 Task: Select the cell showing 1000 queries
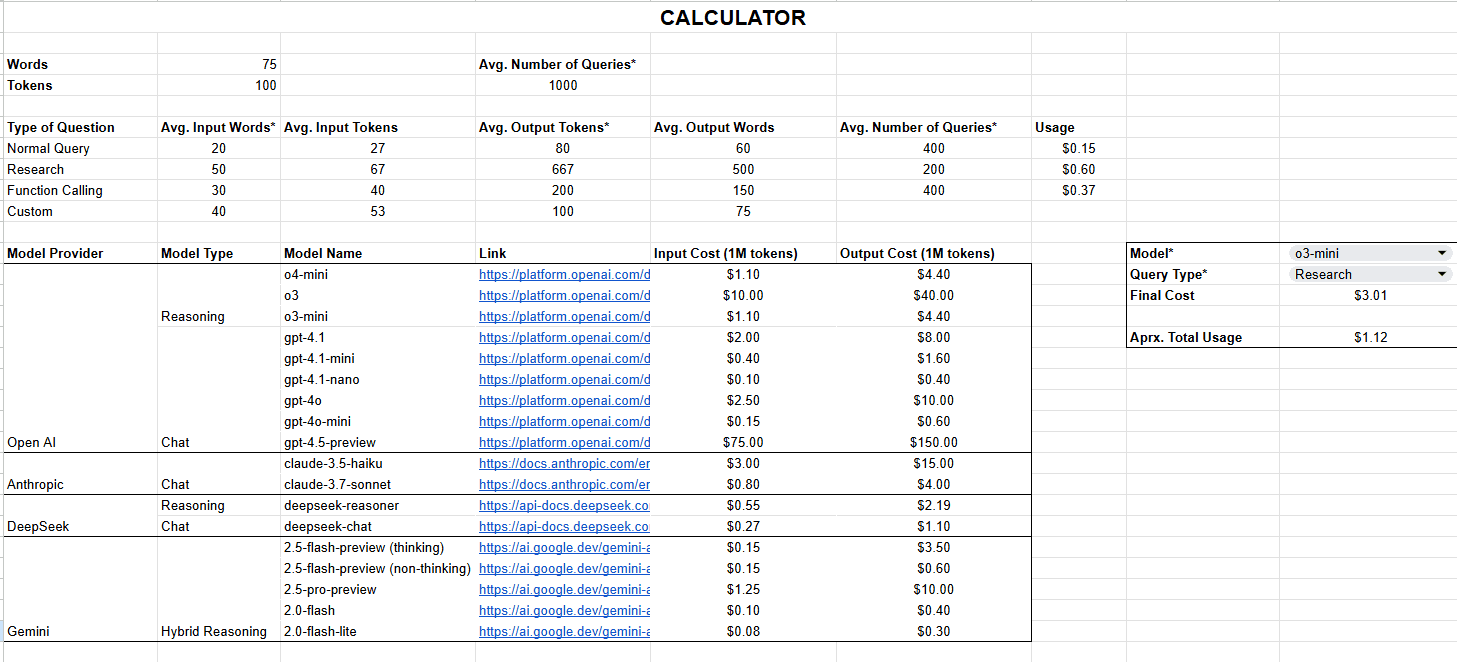click(563, 85)
